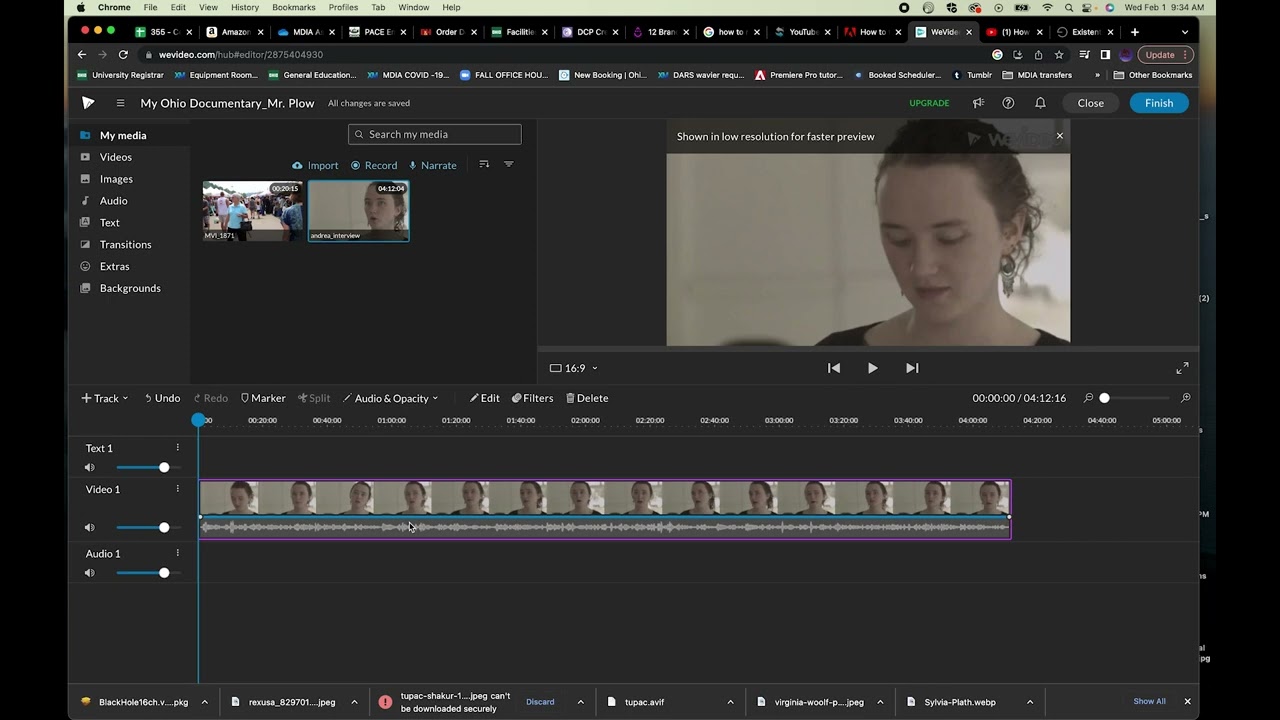Expand virginia-woolf jpeg download options chevron

[880, 702]
